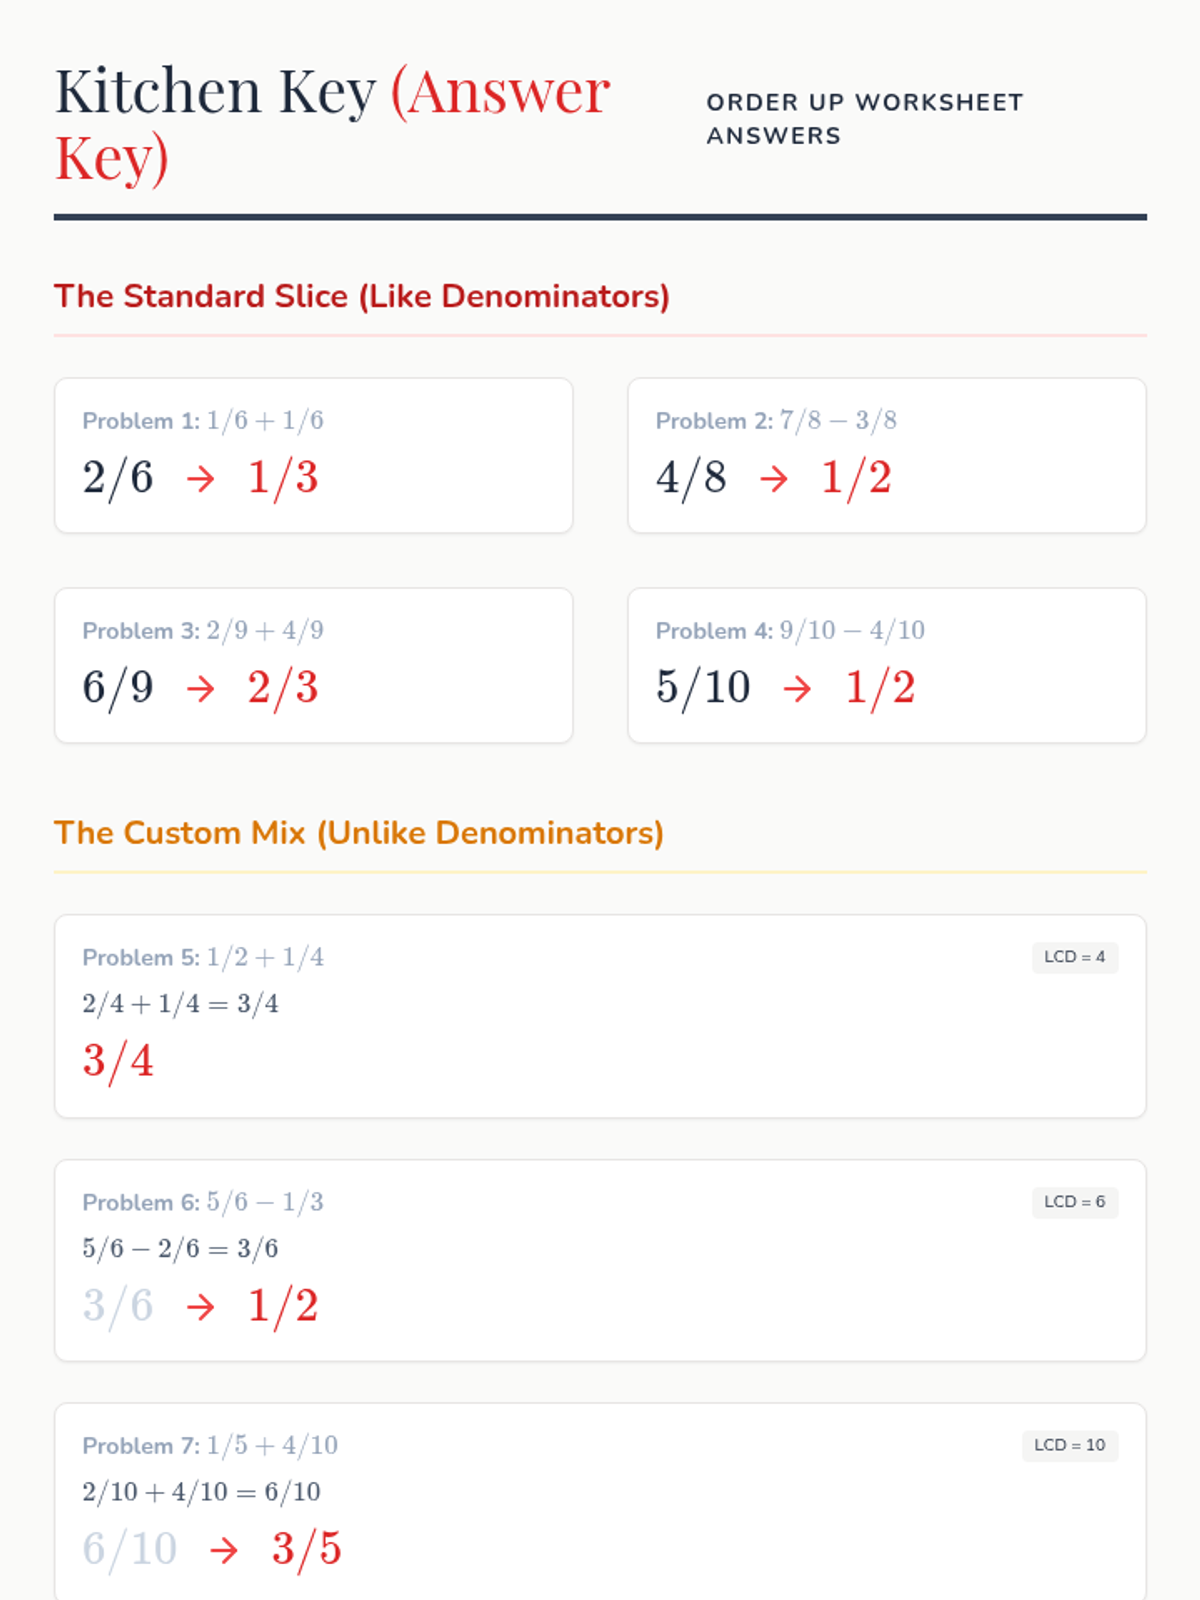Screen dimensions: 1200x1600
Task: Click the Kitchen Key page title
Action: pyautogui.click(x=331, y=124)
